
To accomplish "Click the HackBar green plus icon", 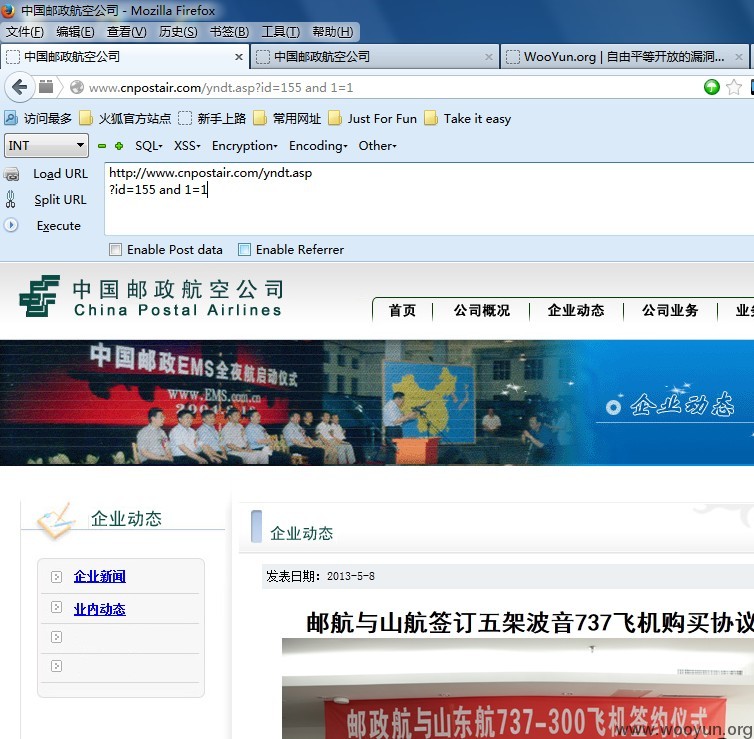I will pyautogui.click(x=119, y=146).
